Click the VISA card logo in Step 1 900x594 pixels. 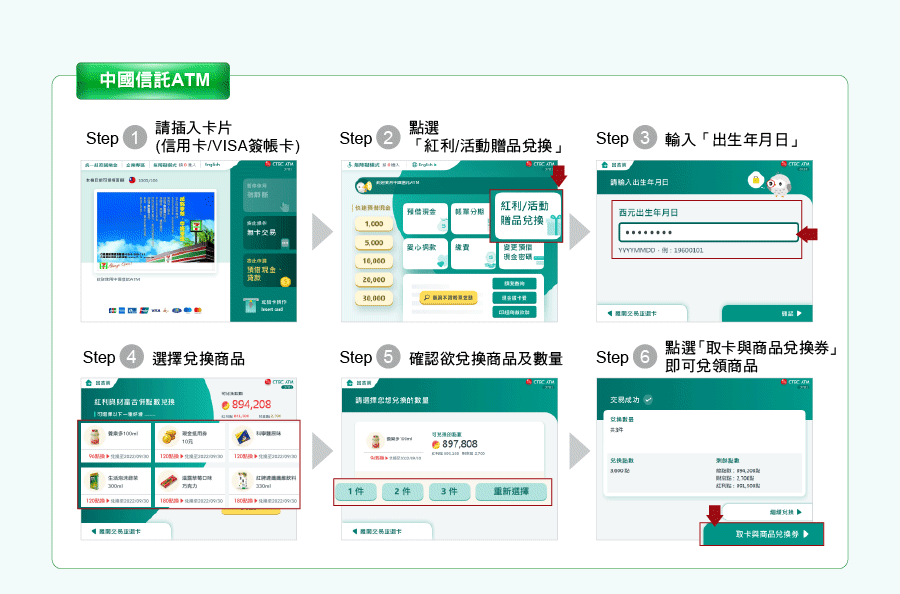click(x=156, y=310)
